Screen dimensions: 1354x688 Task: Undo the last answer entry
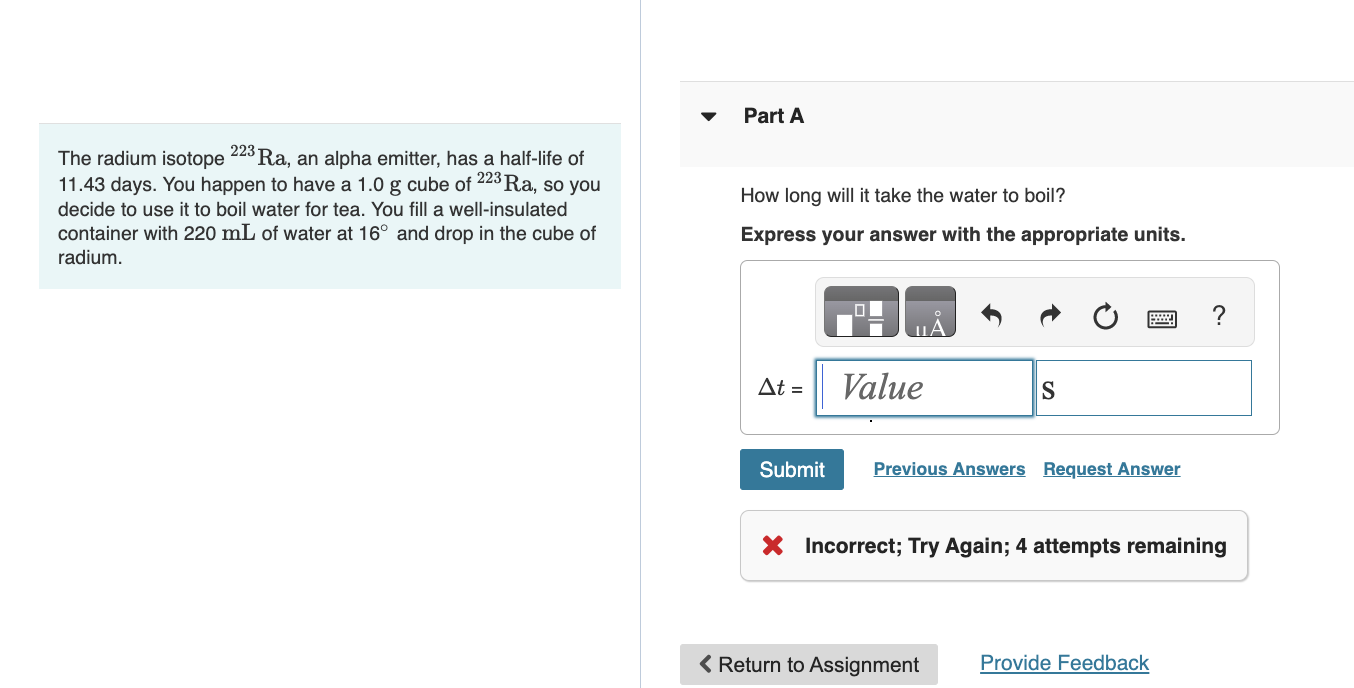988,314
